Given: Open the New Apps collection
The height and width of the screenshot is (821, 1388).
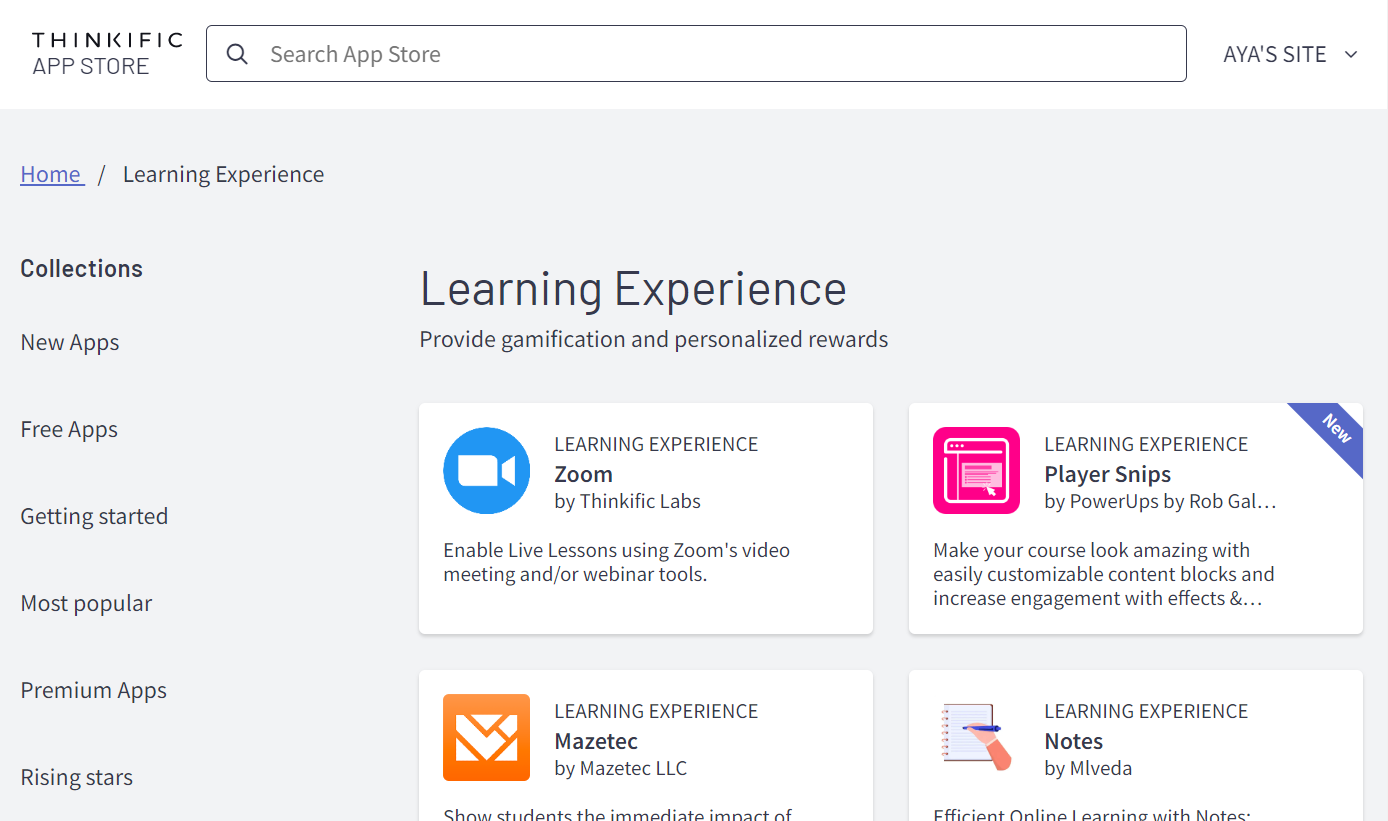Looking at the screenshot, I should pyautogui.click(x=70, y=342).
